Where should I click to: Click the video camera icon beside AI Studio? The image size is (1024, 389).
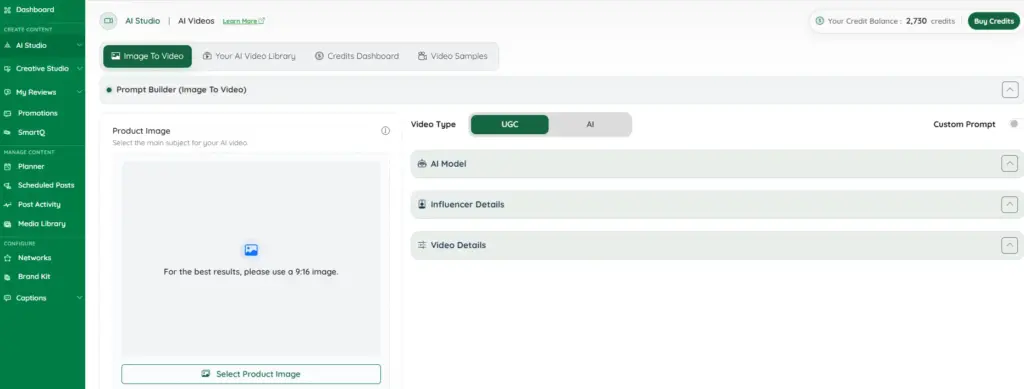(x=108, y=21)
